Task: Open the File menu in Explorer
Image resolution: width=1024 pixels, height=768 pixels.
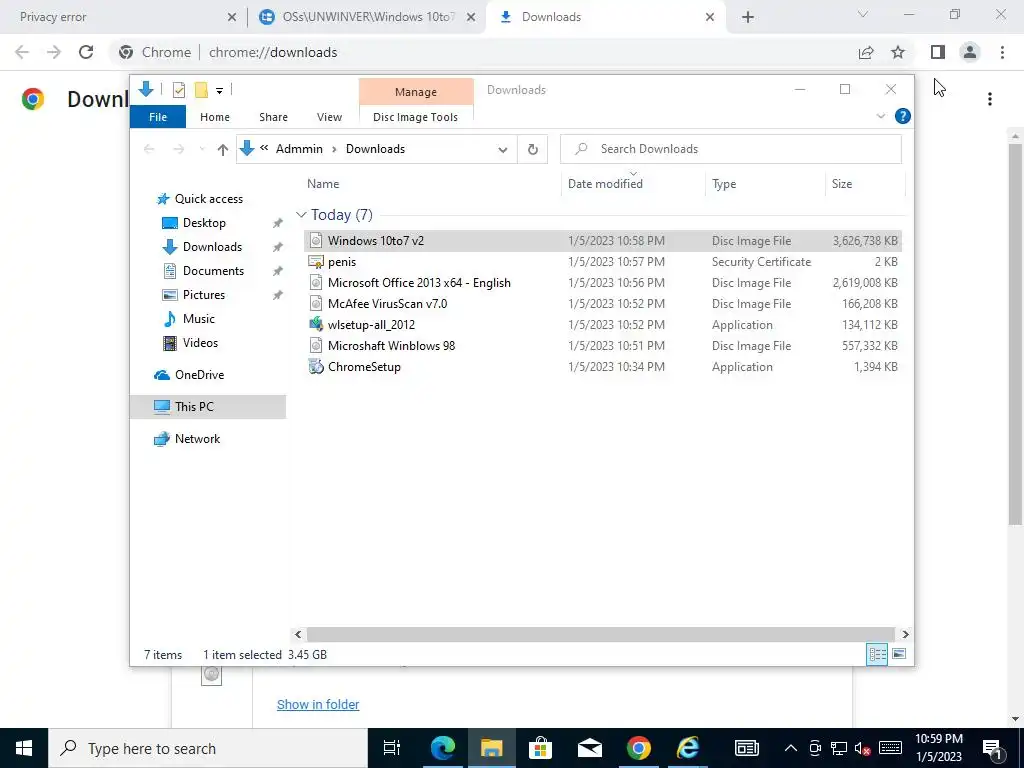Action: click(x=158, y=117)
